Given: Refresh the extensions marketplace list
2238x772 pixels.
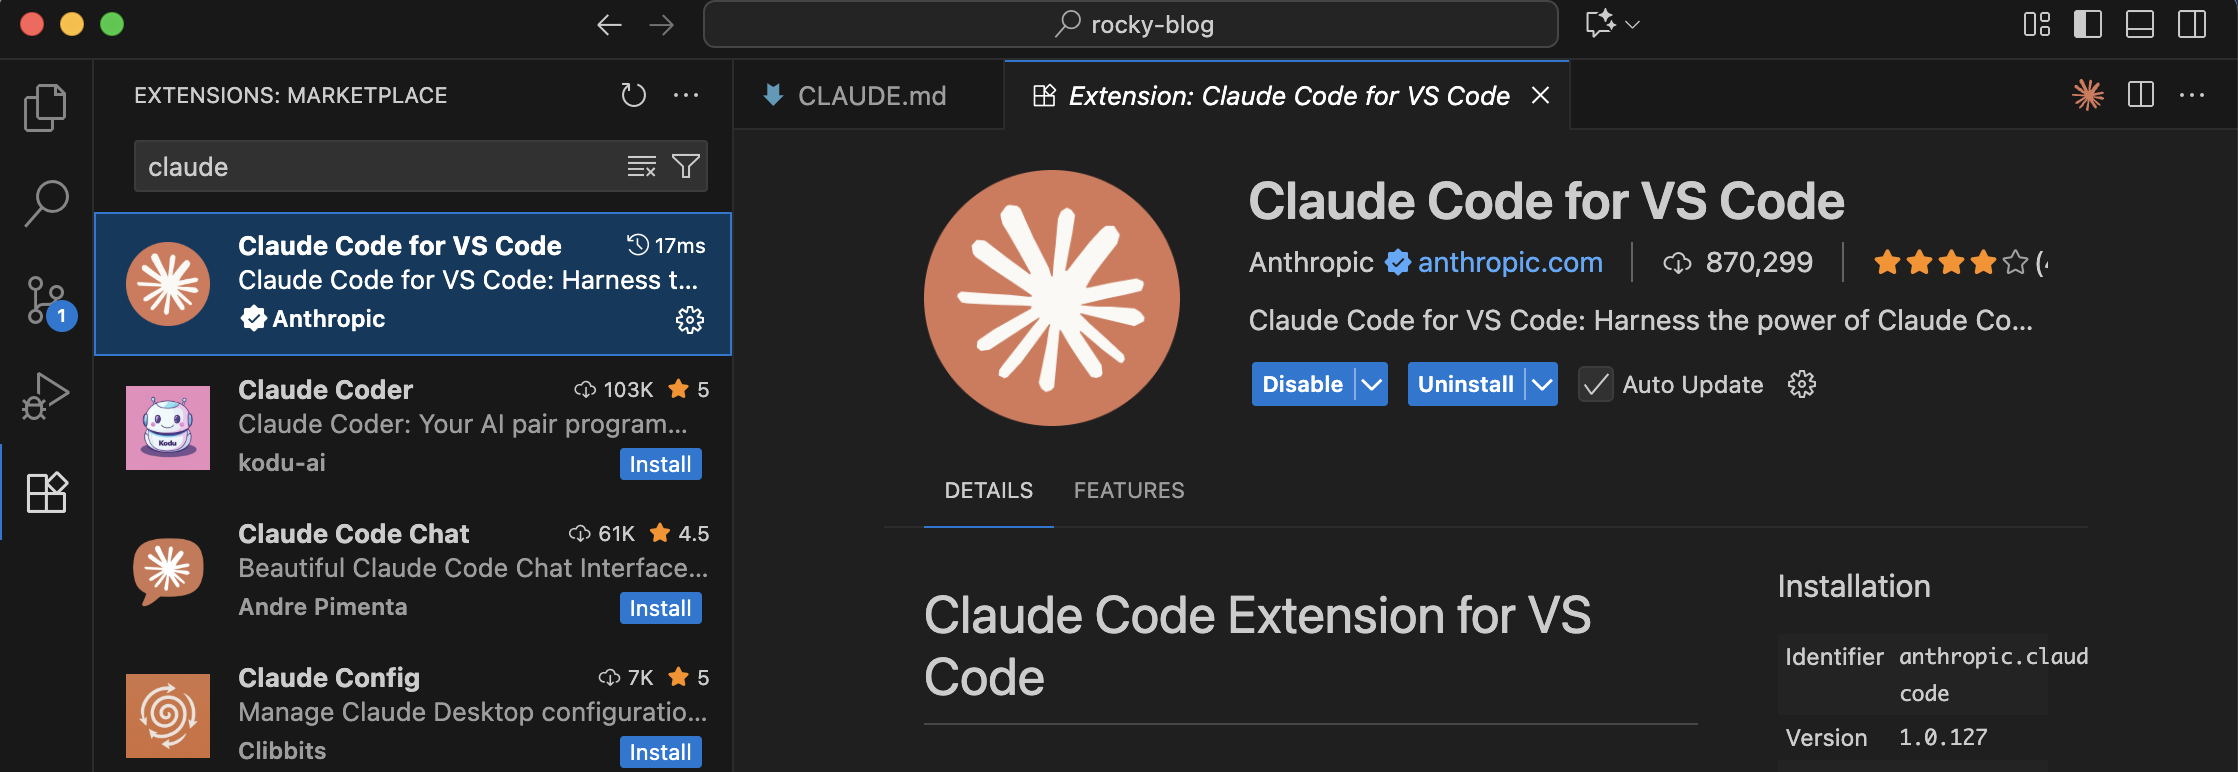Looking at the screenshot, I should tap(633, 95).
